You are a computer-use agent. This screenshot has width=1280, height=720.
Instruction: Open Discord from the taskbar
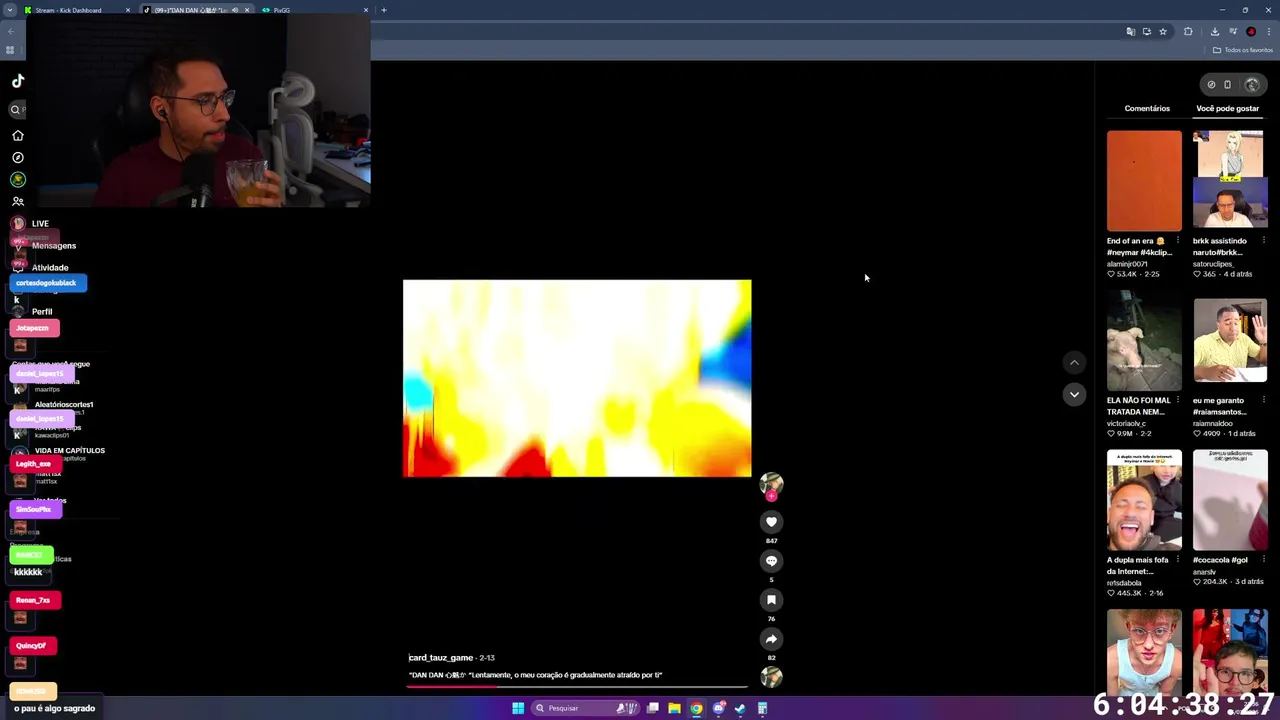pyautogui.click(x=718, y=708)
